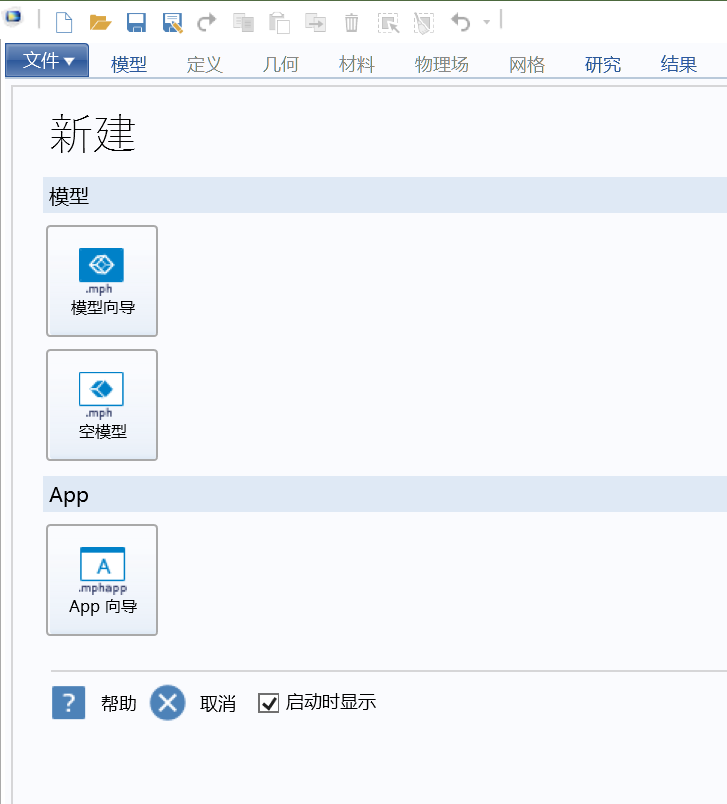Click the clear selection icon

(x=424, y=24)
